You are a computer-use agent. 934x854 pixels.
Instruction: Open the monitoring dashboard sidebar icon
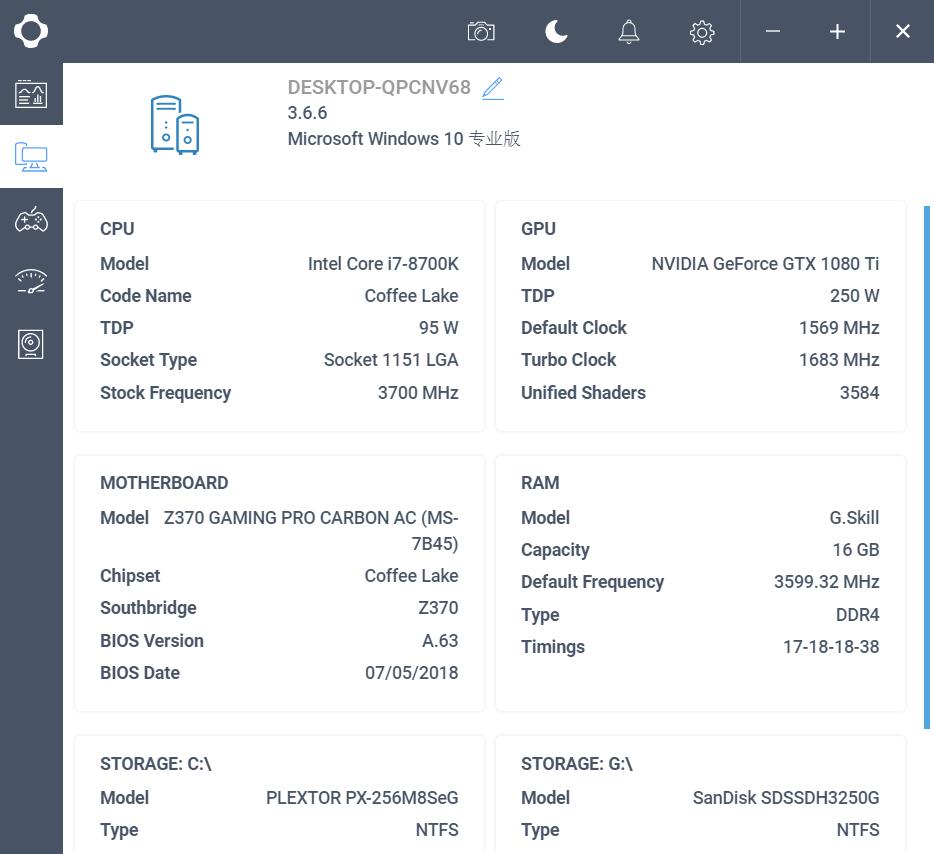click(x=31, y=95)
